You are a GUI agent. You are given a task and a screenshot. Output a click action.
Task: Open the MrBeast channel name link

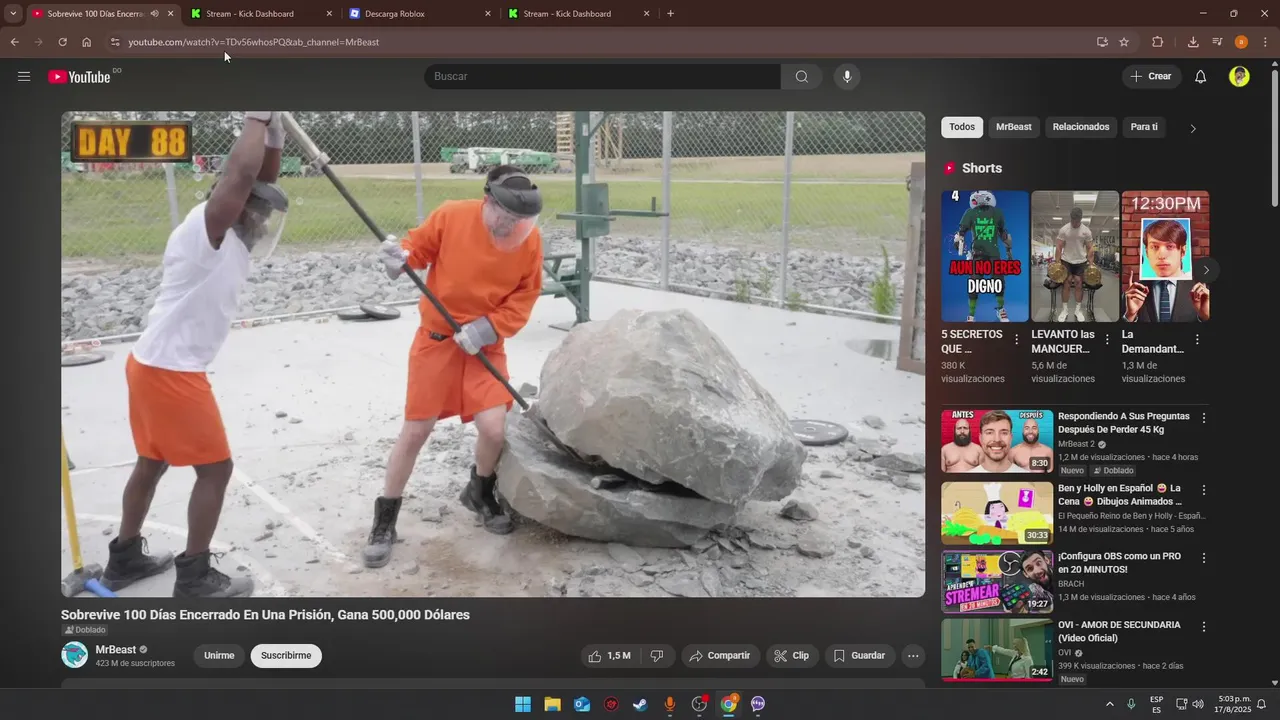click(115, 650)
